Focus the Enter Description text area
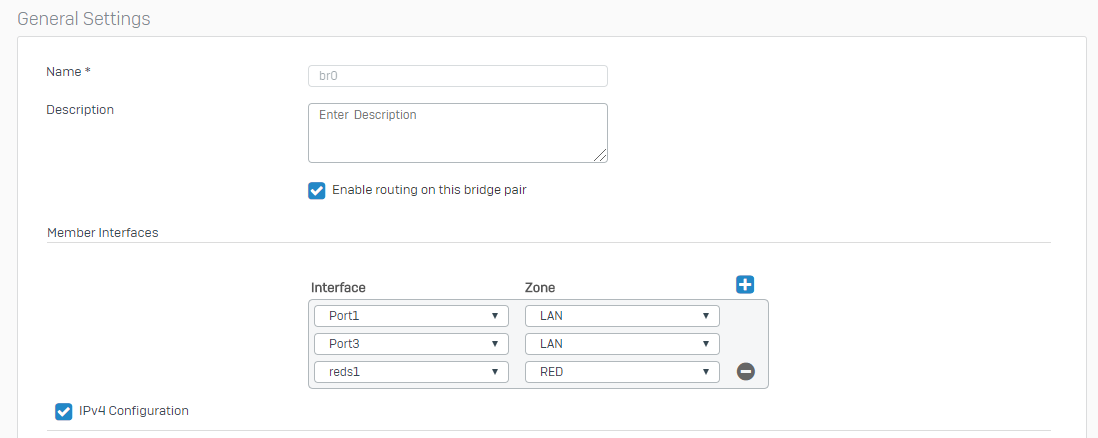This screenshot has width=1098, height=438. click(457, 132)
